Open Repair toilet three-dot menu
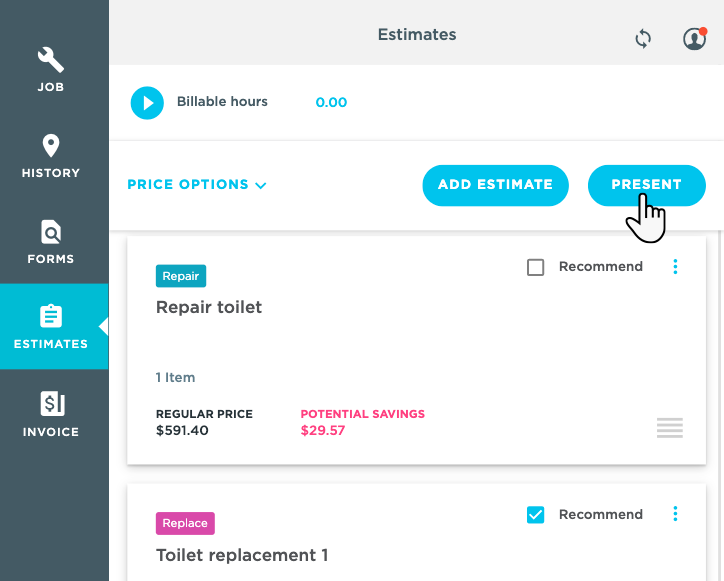This screenshot has width=724, height=581. 676,267
